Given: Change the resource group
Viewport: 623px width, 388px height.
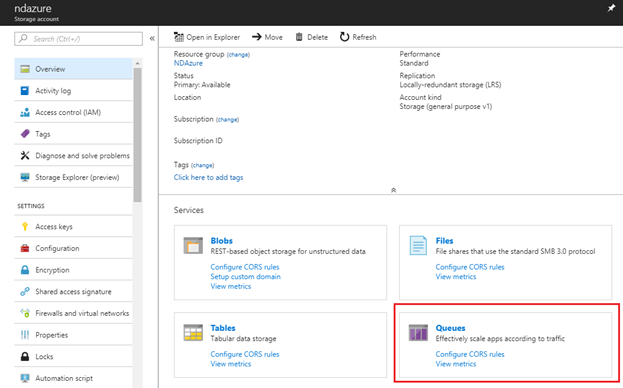Looking at the screenshot, I should point(238,54).
